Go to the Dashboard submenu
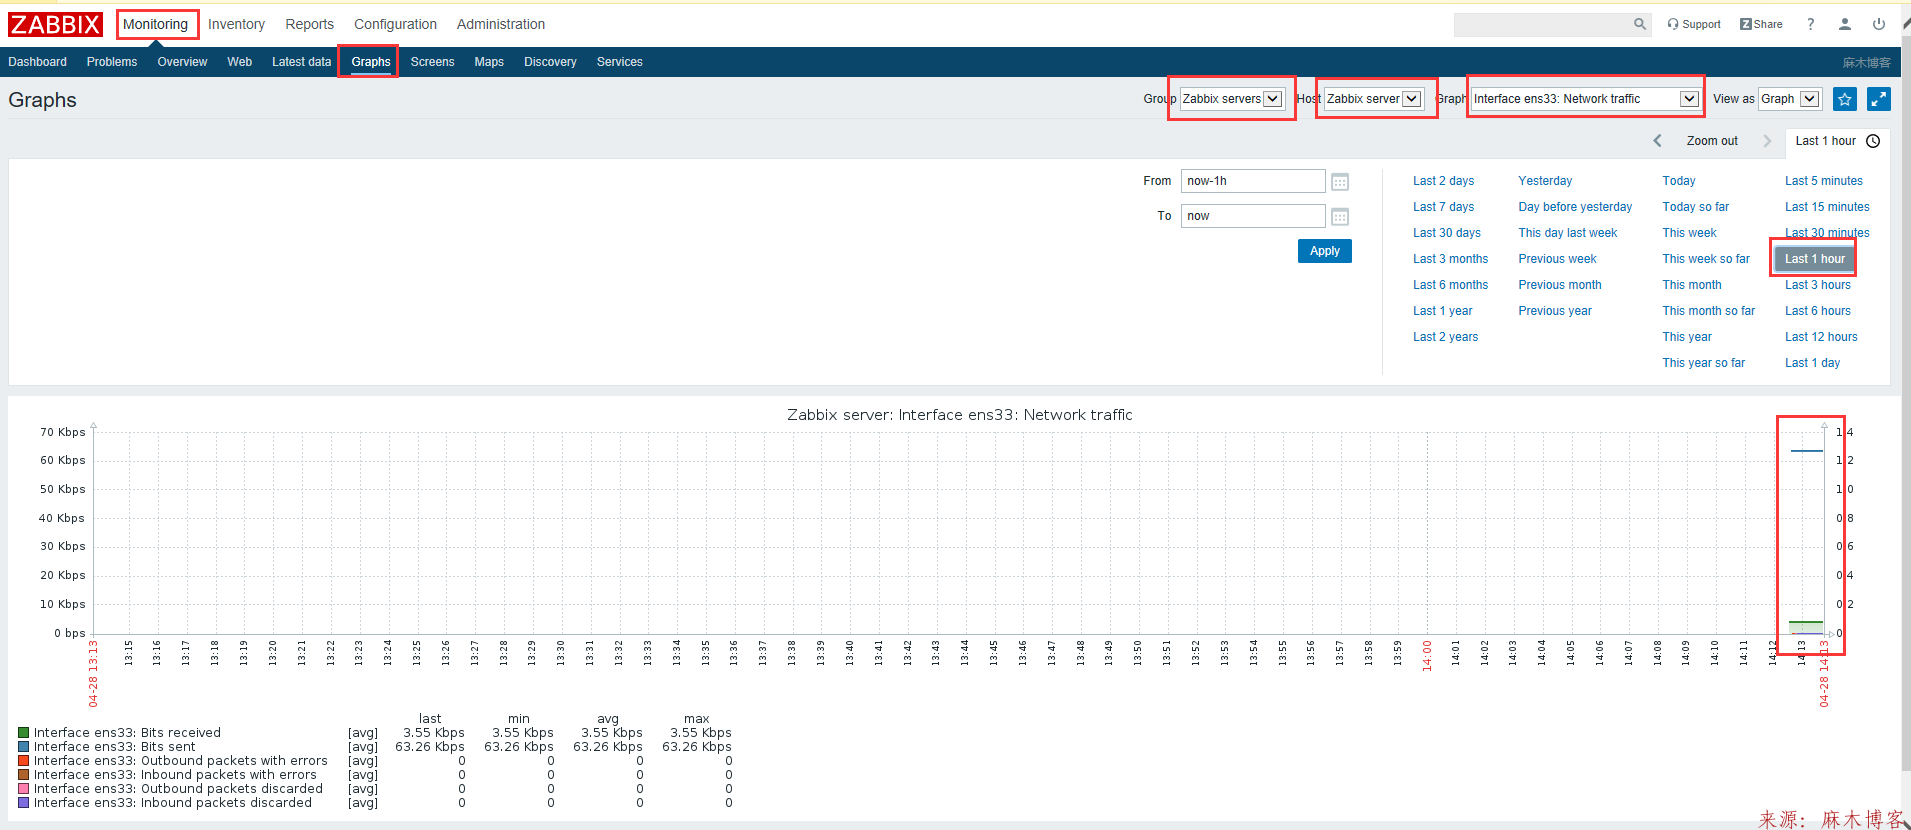Image resolution: width=1911 pixels, height=830 pixels. [37, 62]
